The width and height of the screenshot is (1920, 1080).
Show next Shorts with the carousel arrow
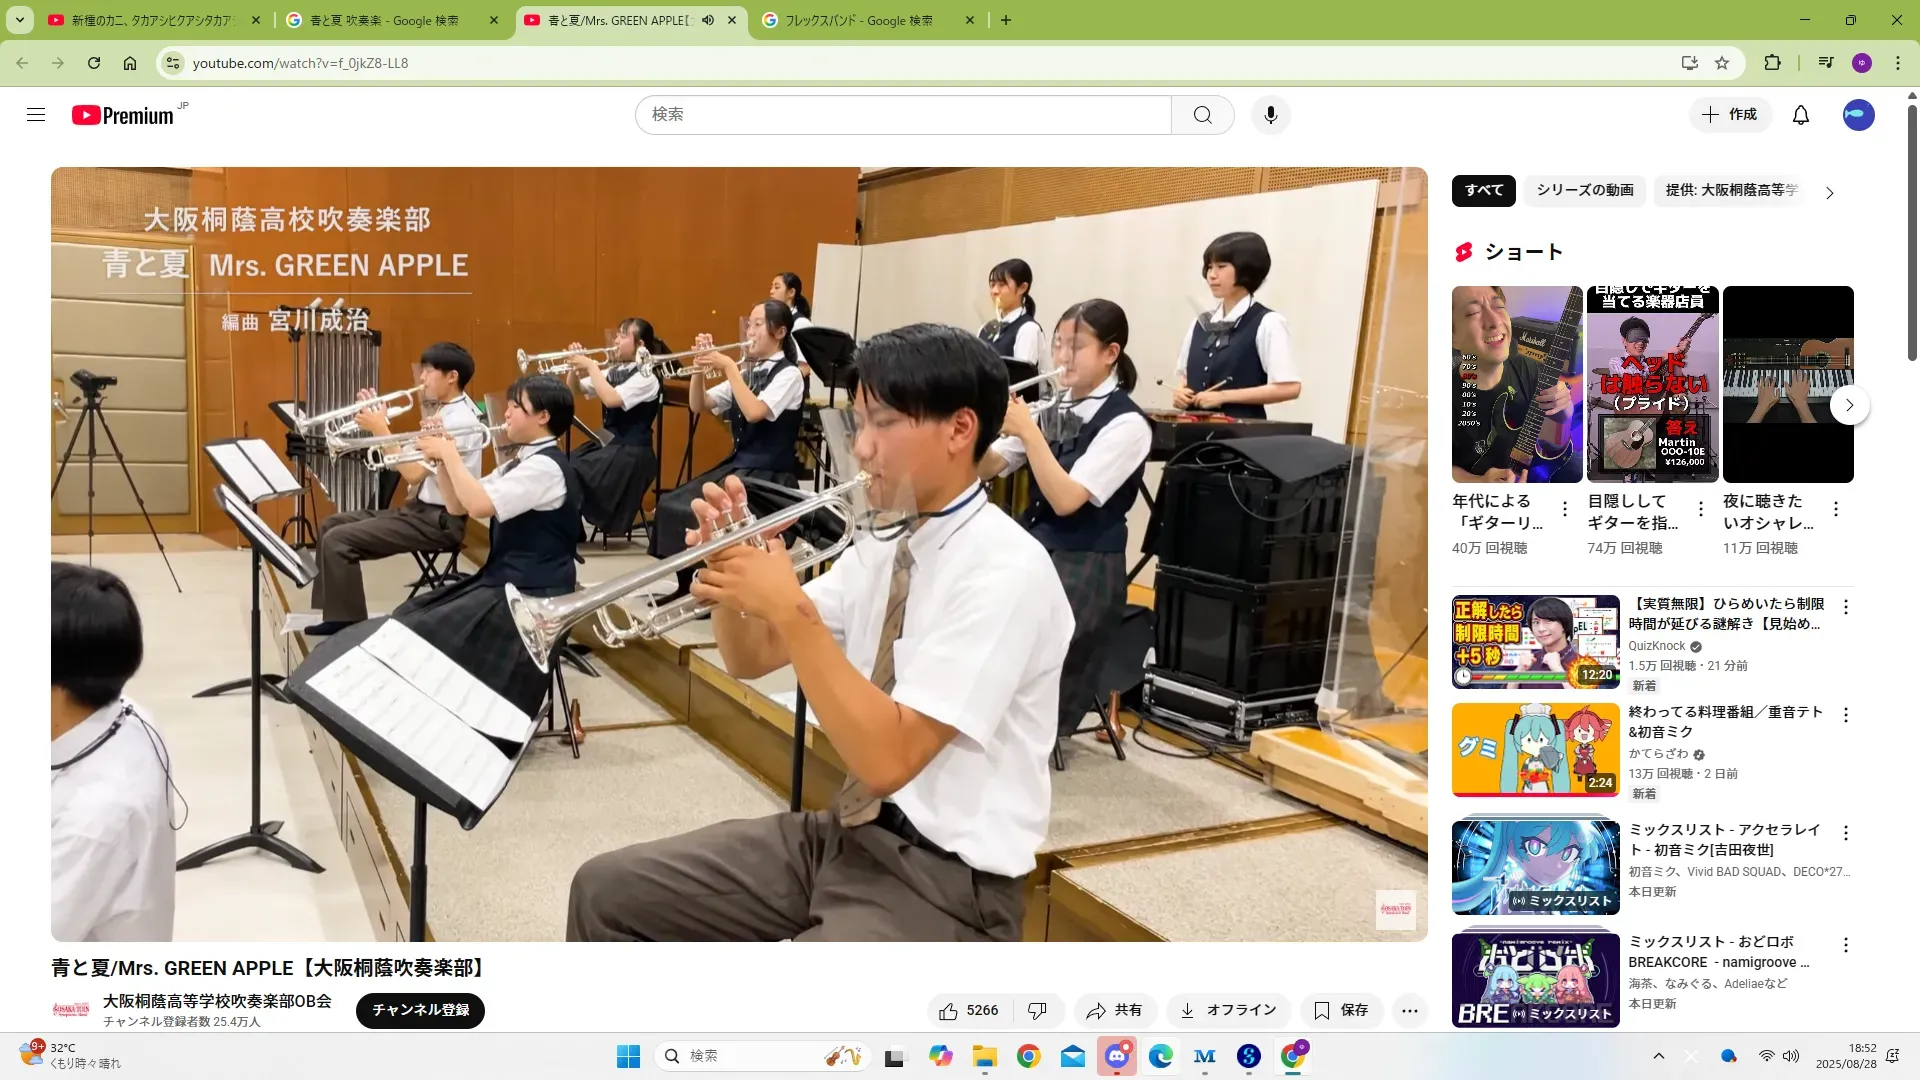(1849, 405)
